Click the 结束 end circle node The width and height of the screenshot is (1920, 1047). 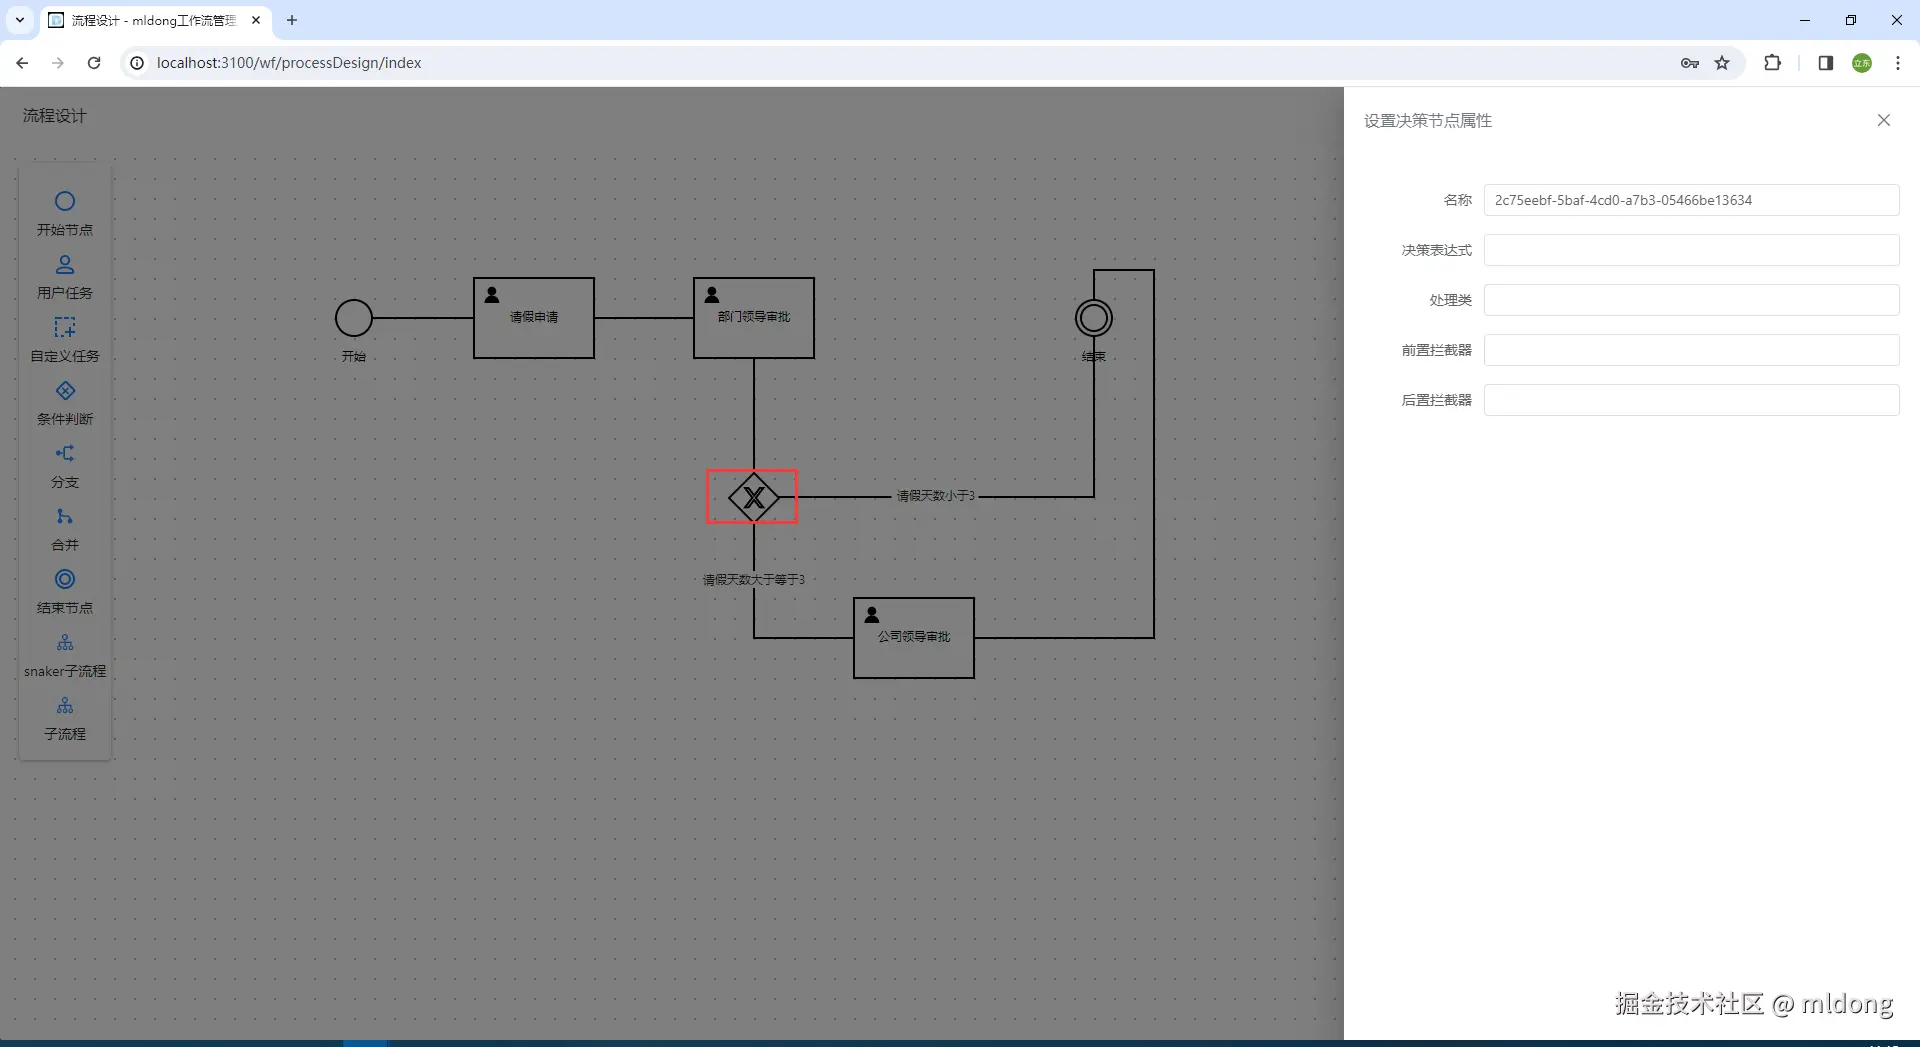point(1094,318)
